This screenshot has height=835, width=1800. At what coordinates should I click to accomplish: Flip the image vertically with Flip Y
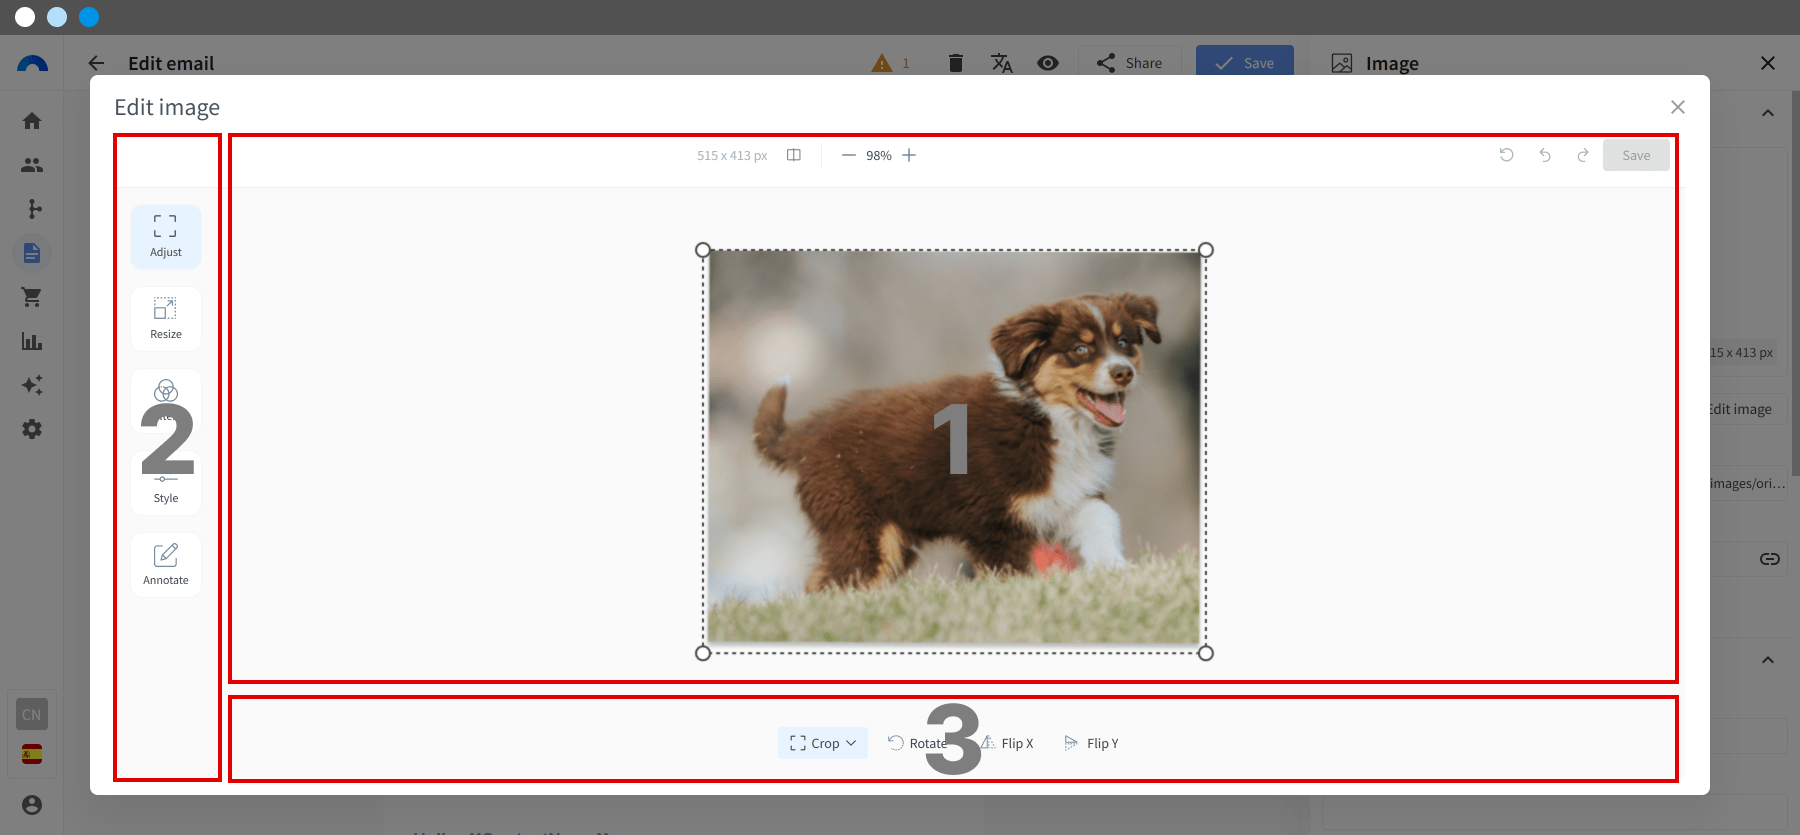tap(1092, 743)
